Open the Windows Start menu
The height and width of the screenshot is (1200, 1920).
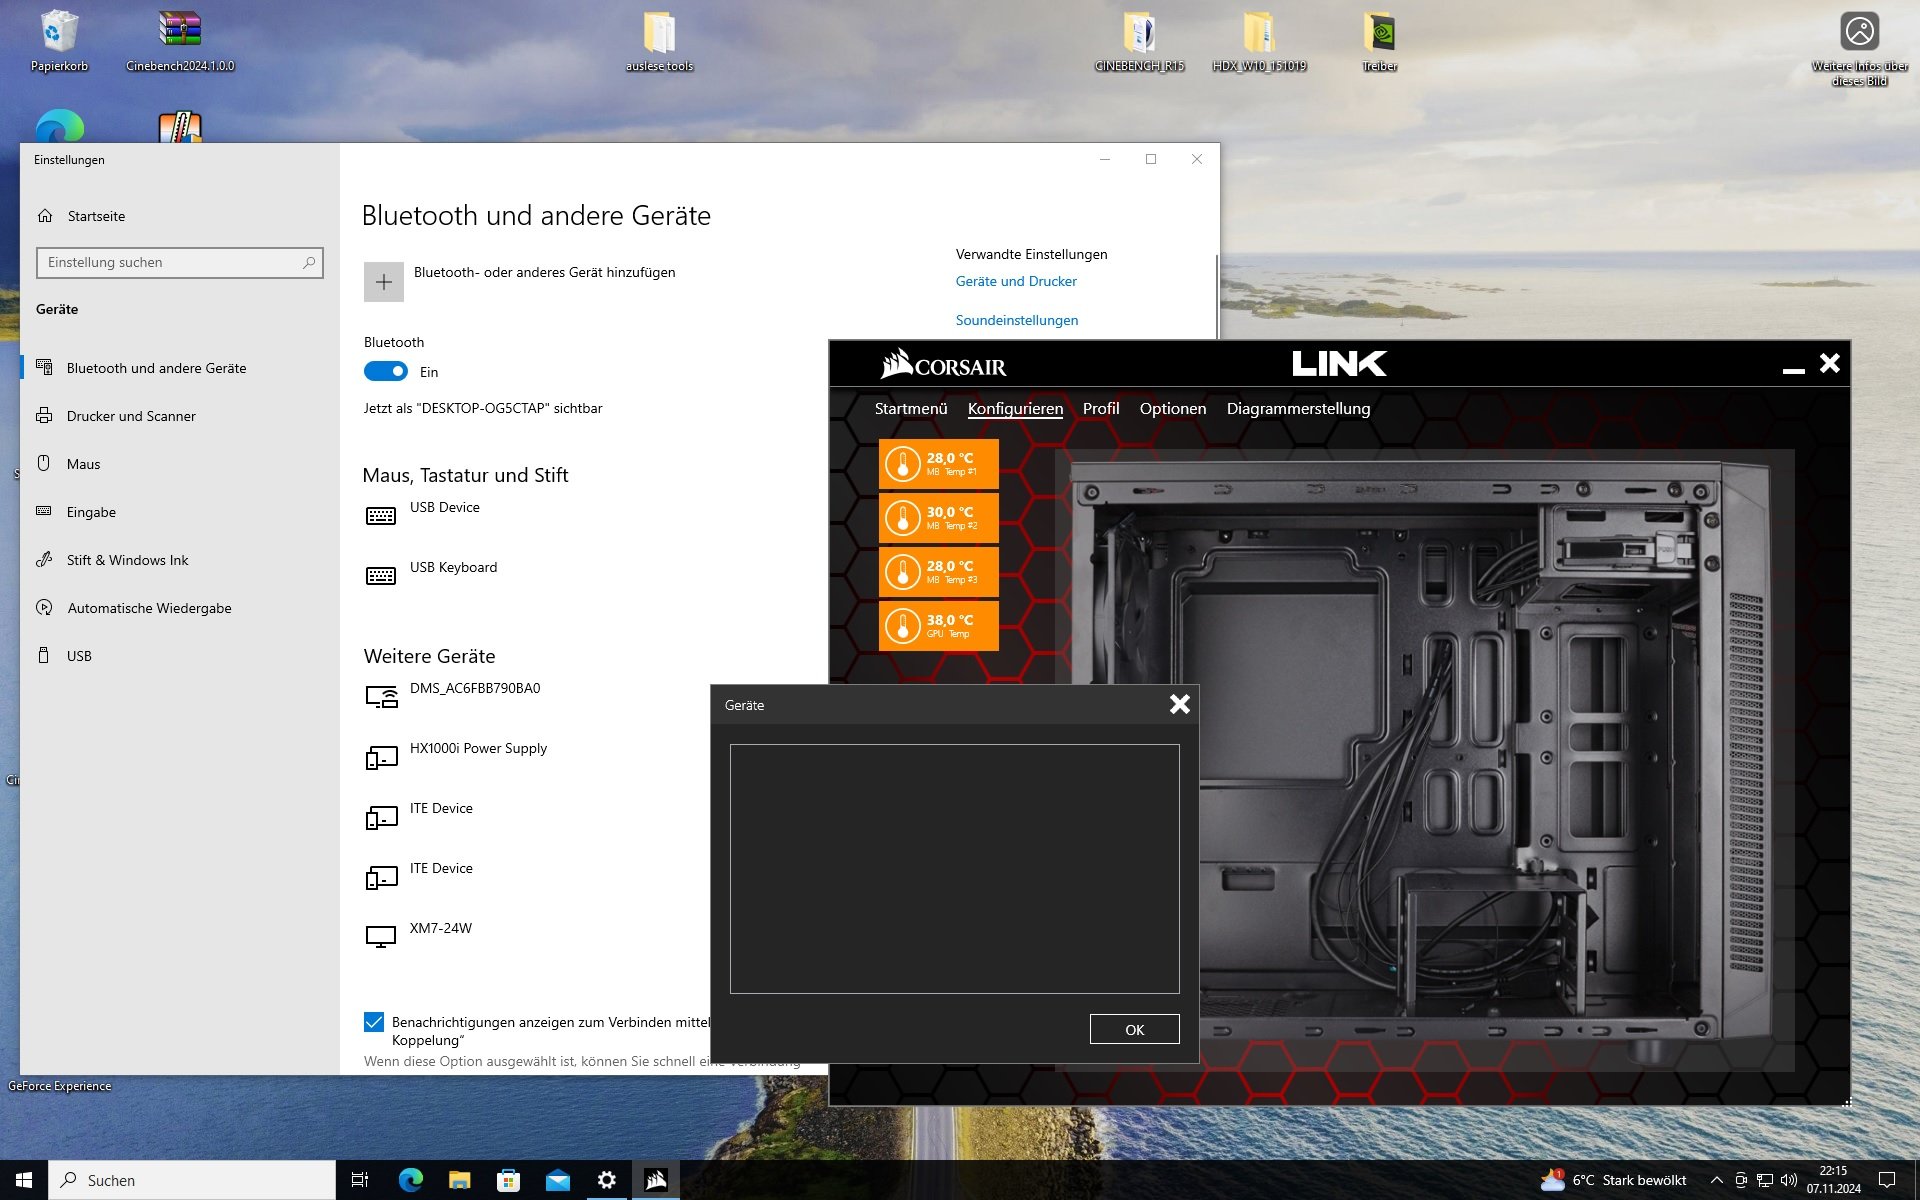(24, 1180)
